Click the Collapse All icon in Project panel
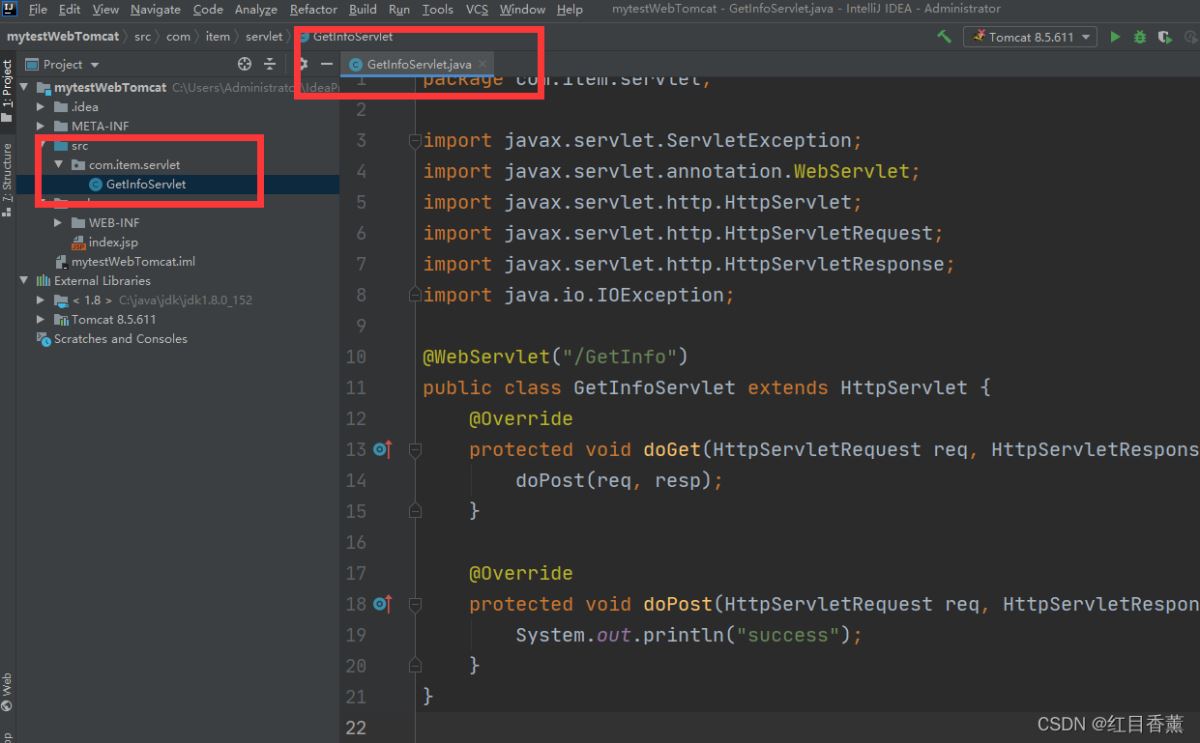 click(x=270, y=64)
